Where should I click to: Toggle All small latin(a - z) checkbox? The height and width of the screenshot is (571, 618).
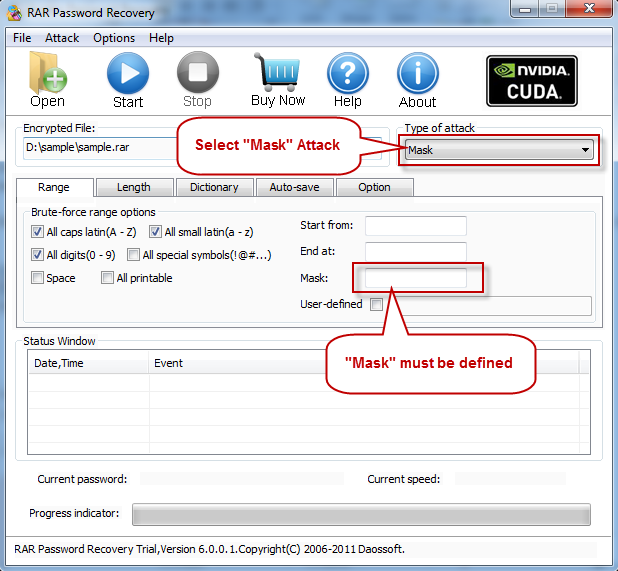tap(155, 232)
